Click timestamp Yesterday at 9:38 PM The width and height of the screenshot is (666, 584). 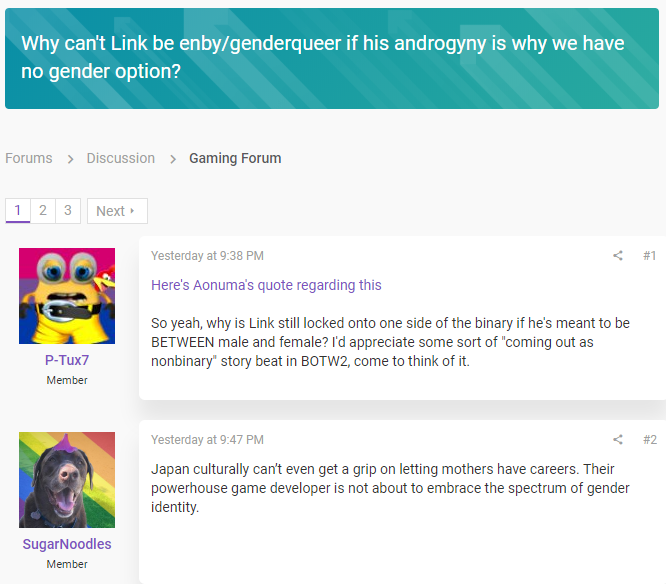point(207,256)
